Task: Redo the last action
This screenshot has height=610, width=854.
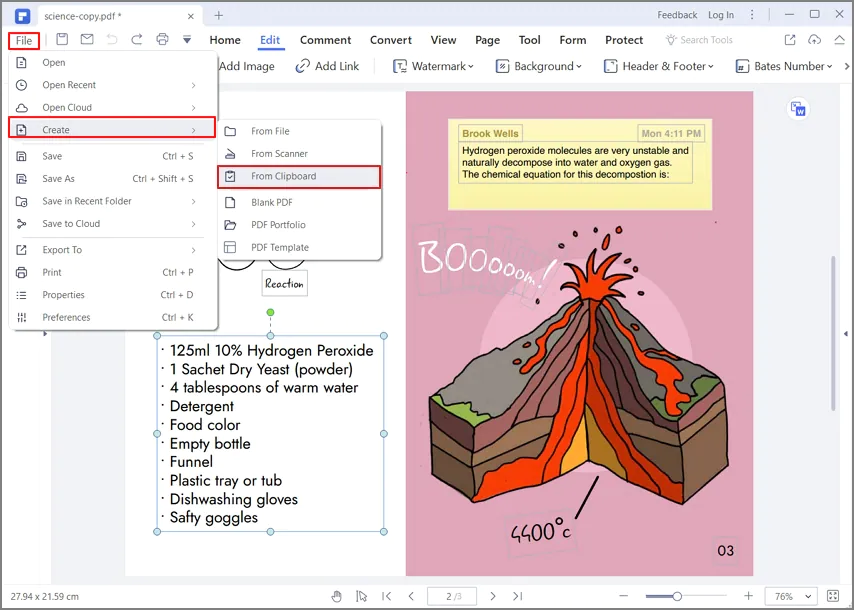Action: tap(136, 38)
